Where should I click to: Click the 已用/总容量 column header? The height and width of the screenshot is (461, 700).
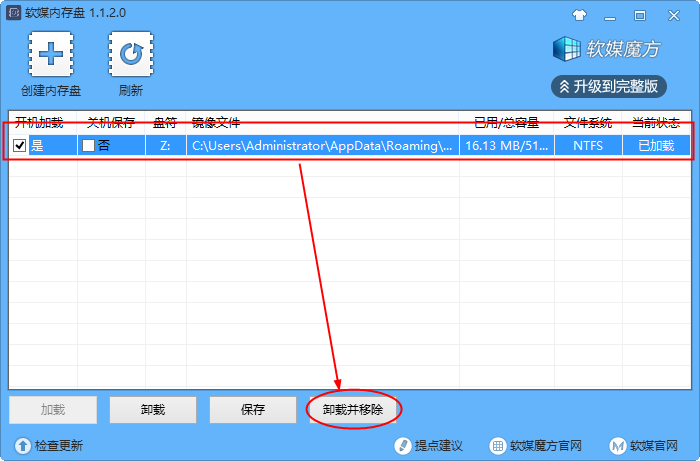coord(507,123)
